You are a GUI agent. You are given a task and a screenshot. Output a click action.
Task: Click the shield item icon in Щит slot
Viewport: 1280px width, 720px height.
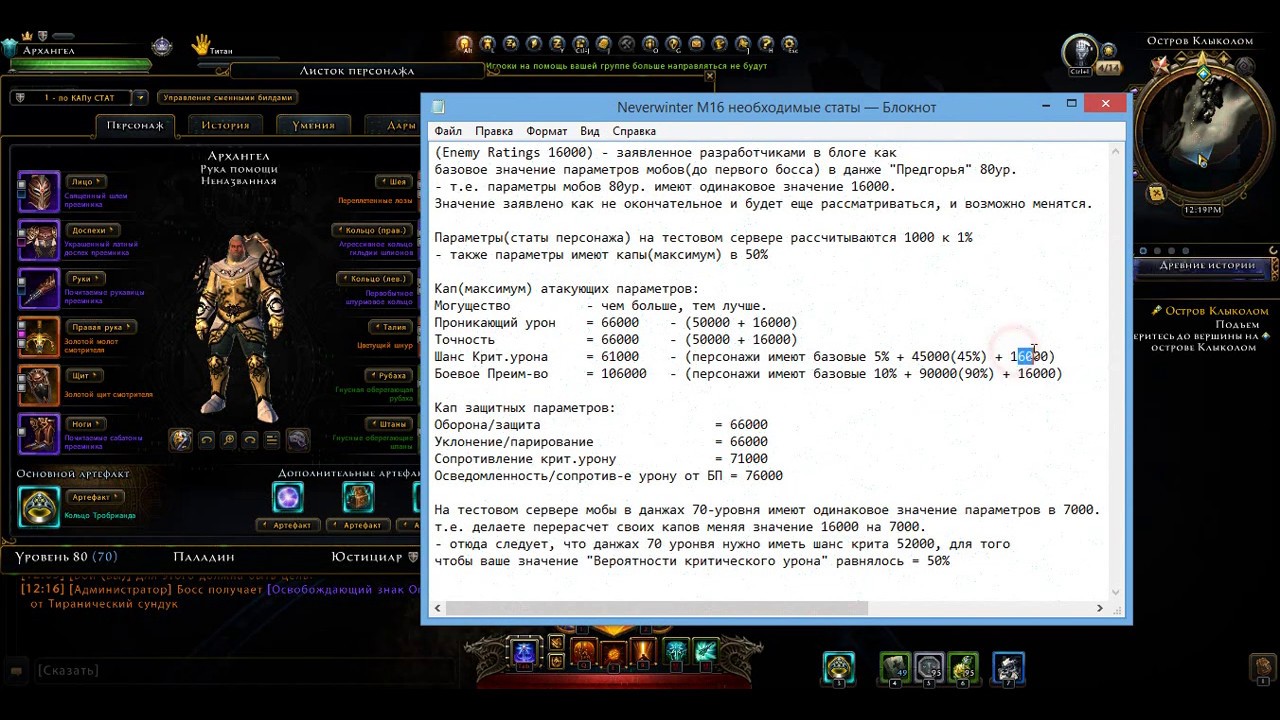40,385
